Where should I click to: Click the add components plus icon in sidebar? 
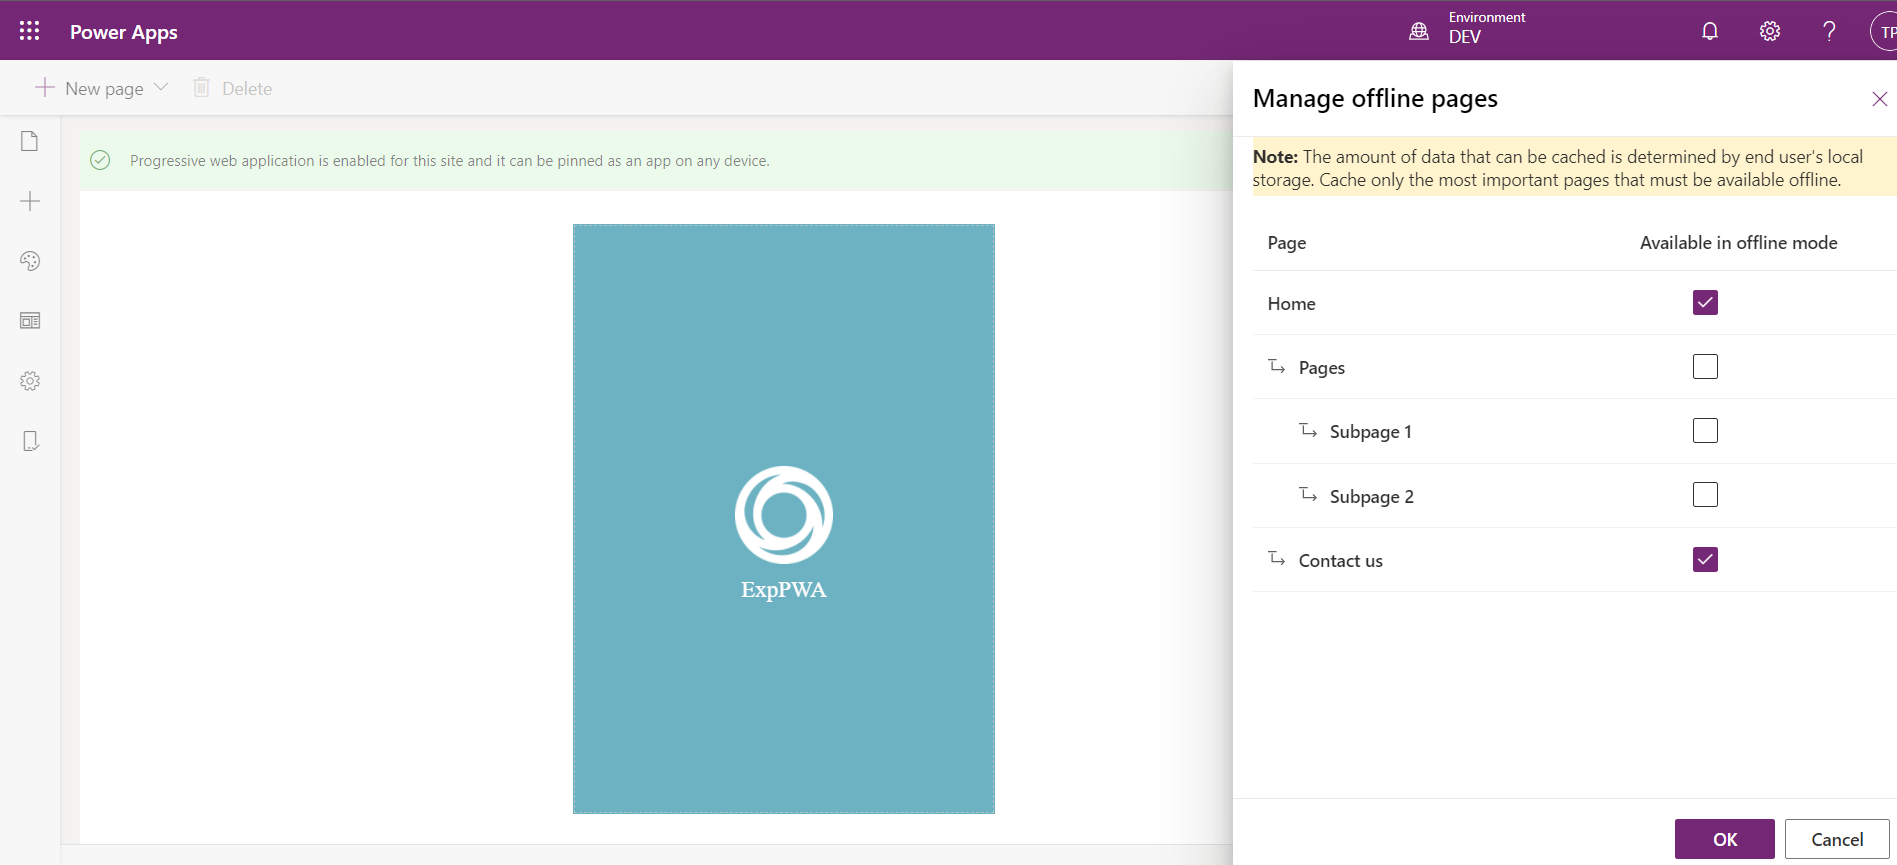click(x=30, y=201)
